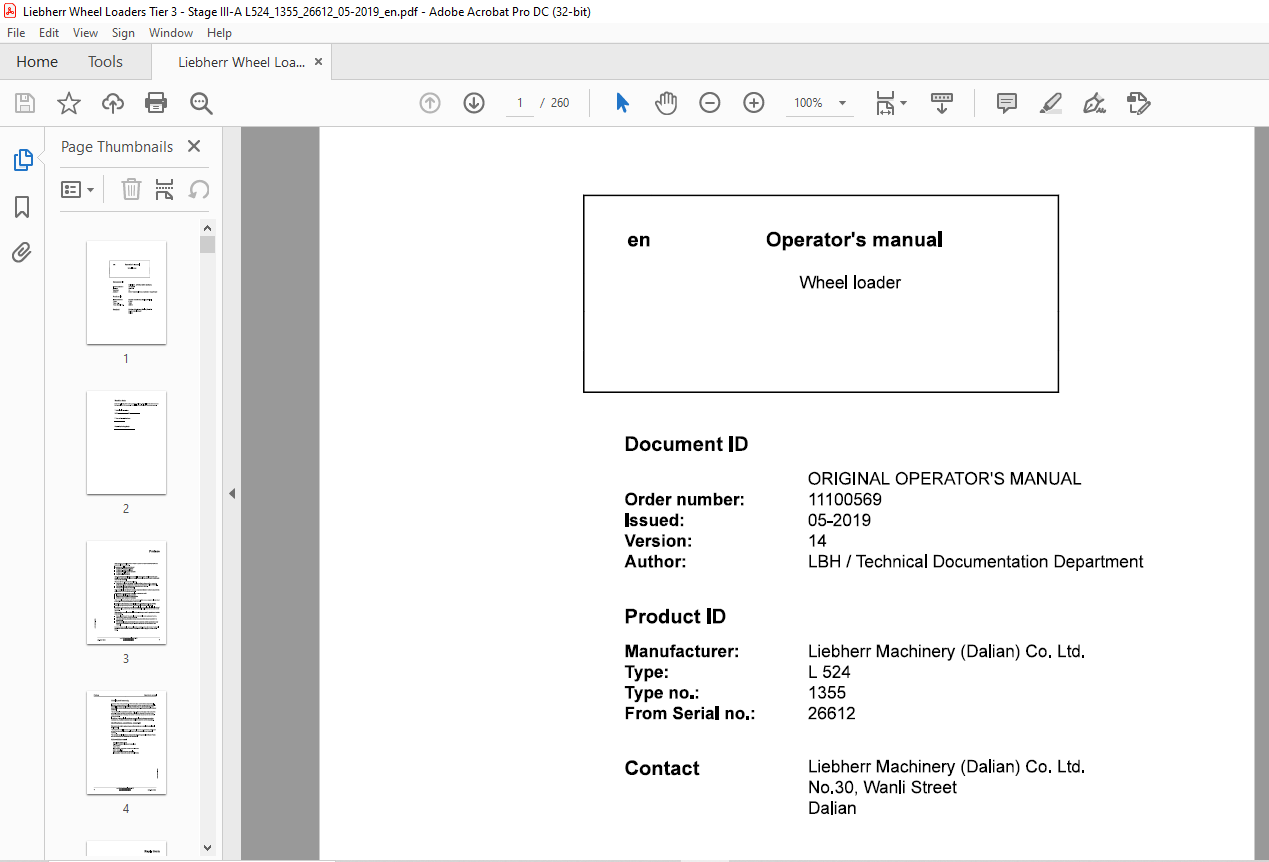The height and width of the screenshot is (862, 1269).
Task: Select page 3 thumbnail
Action: 126,592
